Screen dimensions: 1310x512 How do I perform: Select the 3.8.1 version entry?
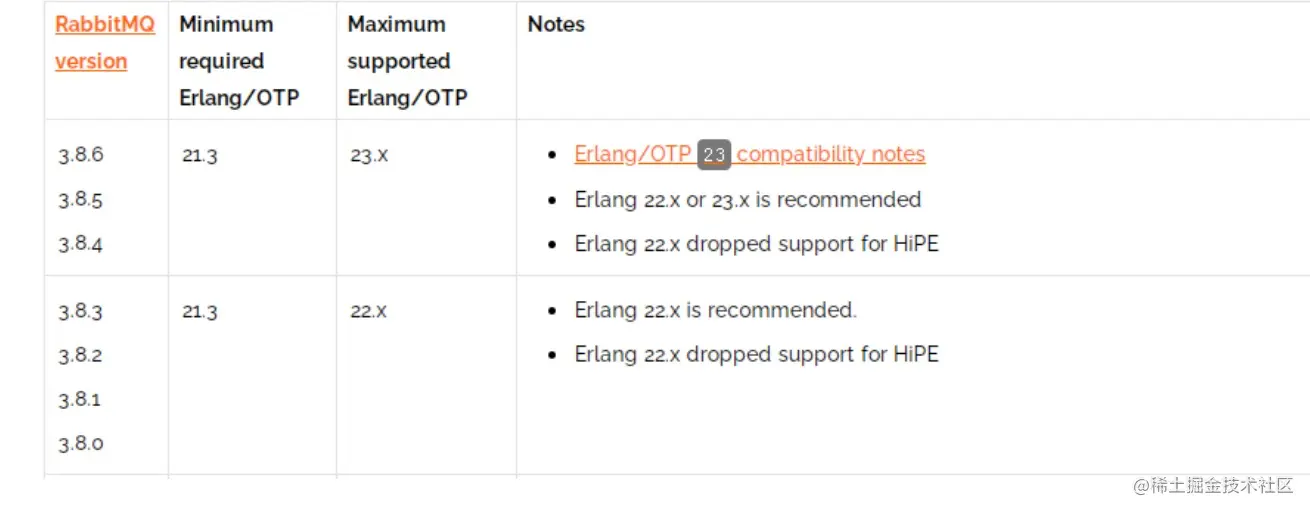pyautogui.click(x=80, y=399)
